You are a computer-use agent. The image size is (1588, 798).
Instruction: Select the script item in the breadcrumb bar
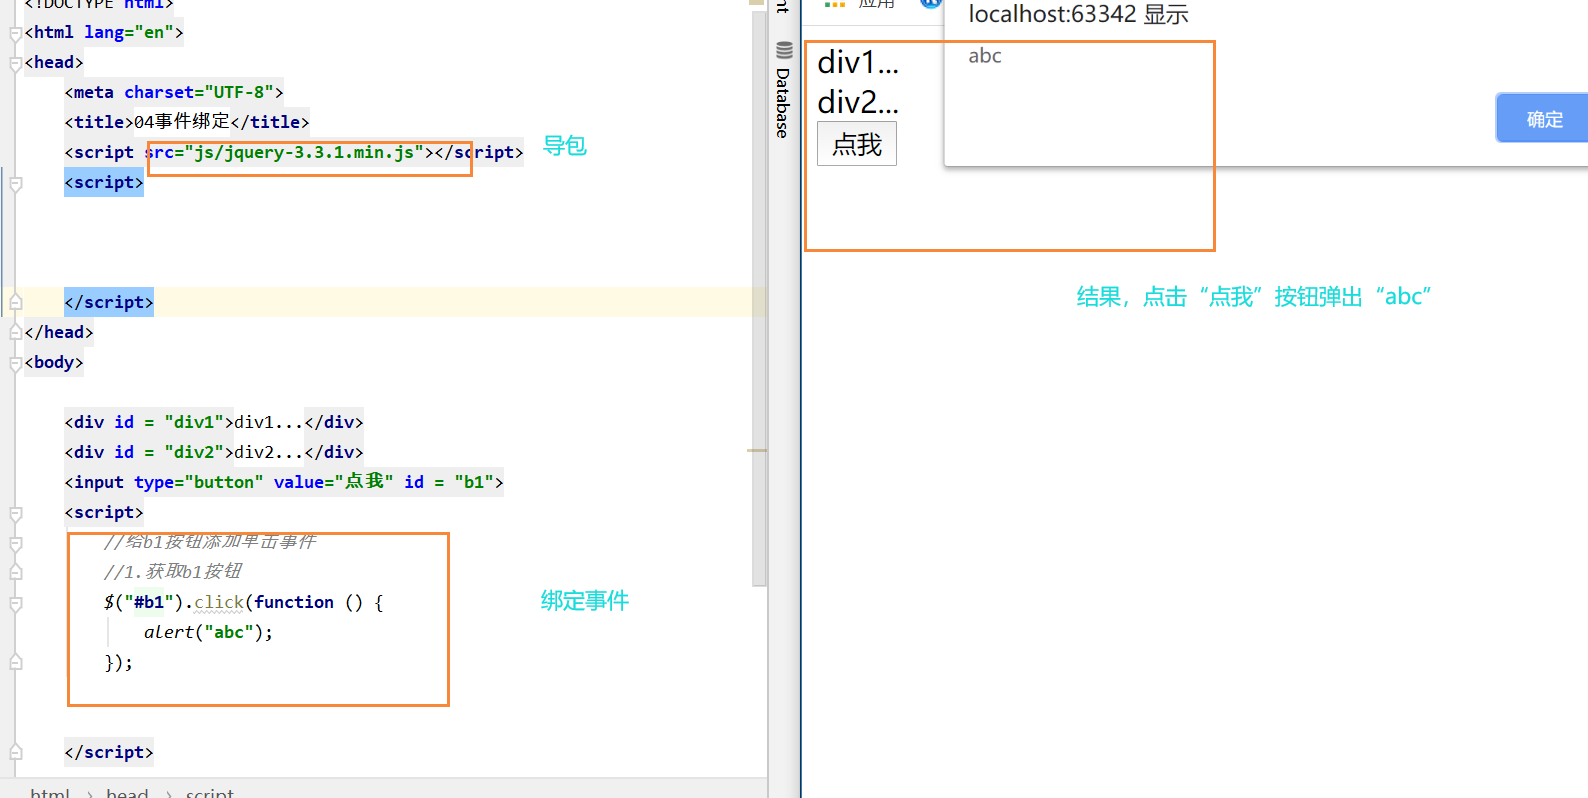(x=210, y=792)
